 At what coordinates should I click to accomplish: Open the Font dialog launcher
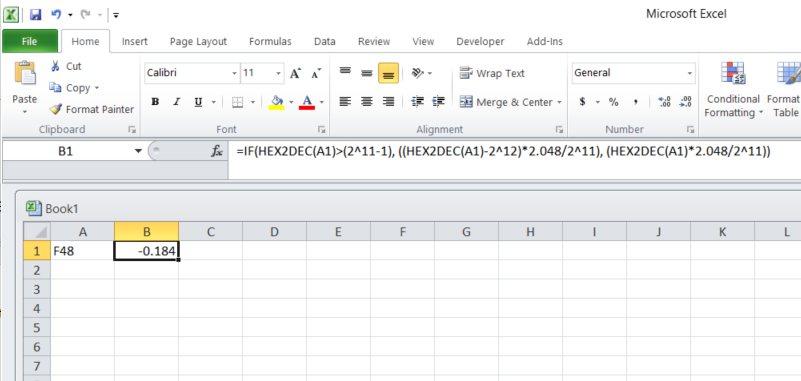(321, 130)
